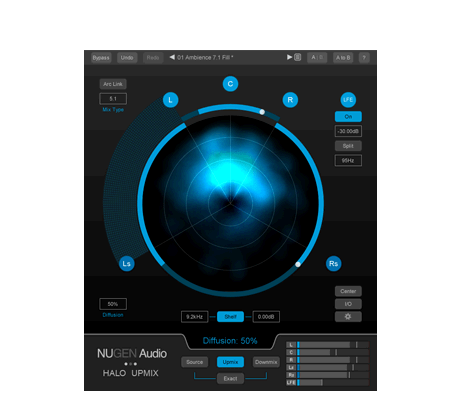Click the LFE output meter label

(291, 382)
